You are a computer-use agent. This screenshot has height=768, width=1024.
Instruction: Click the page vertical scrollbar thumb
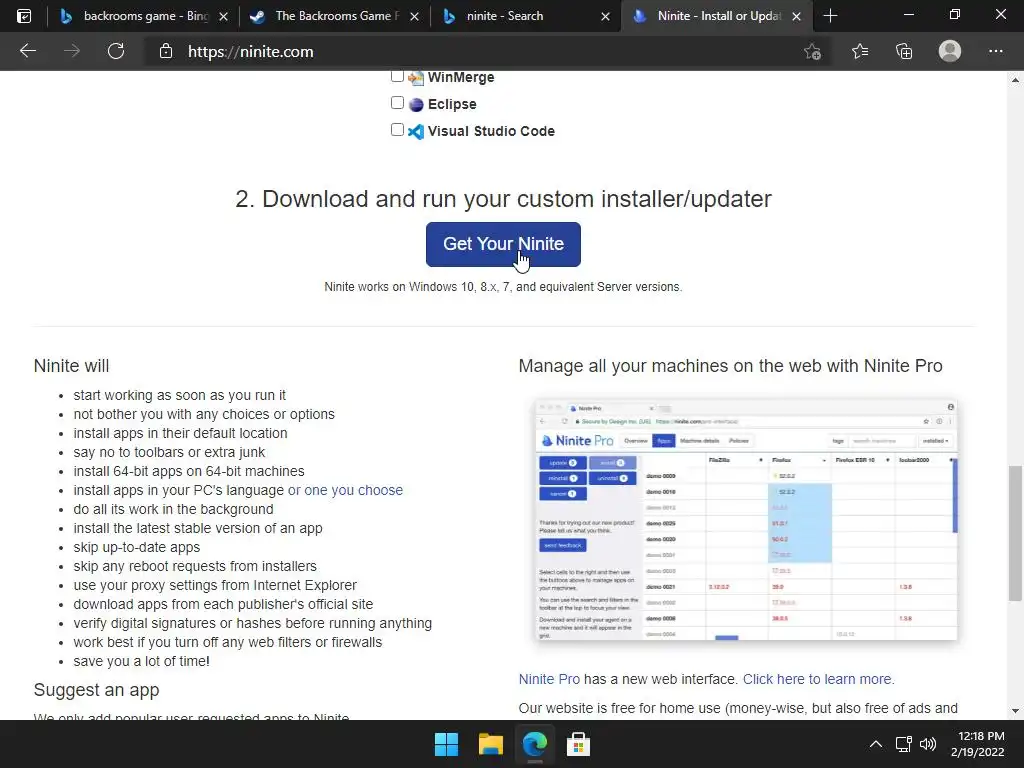pos(1014,533)
